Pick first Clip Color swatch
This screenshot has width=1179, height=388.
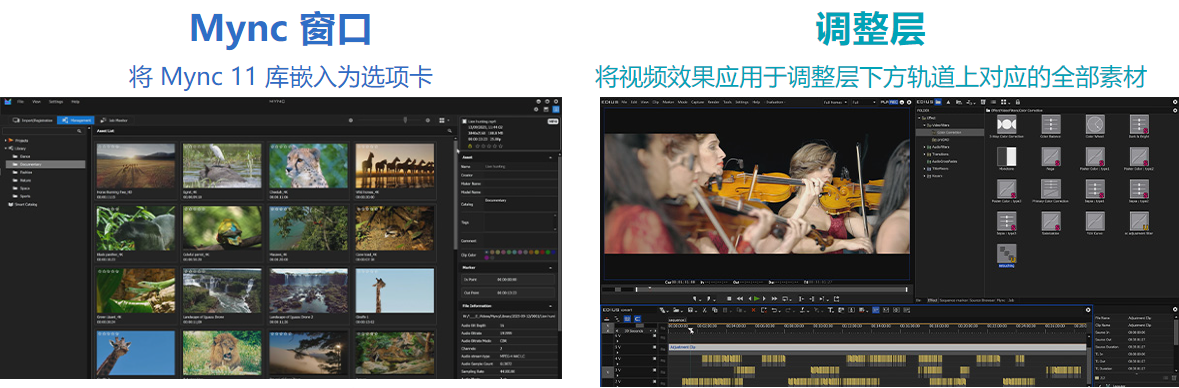coord(486,252)
